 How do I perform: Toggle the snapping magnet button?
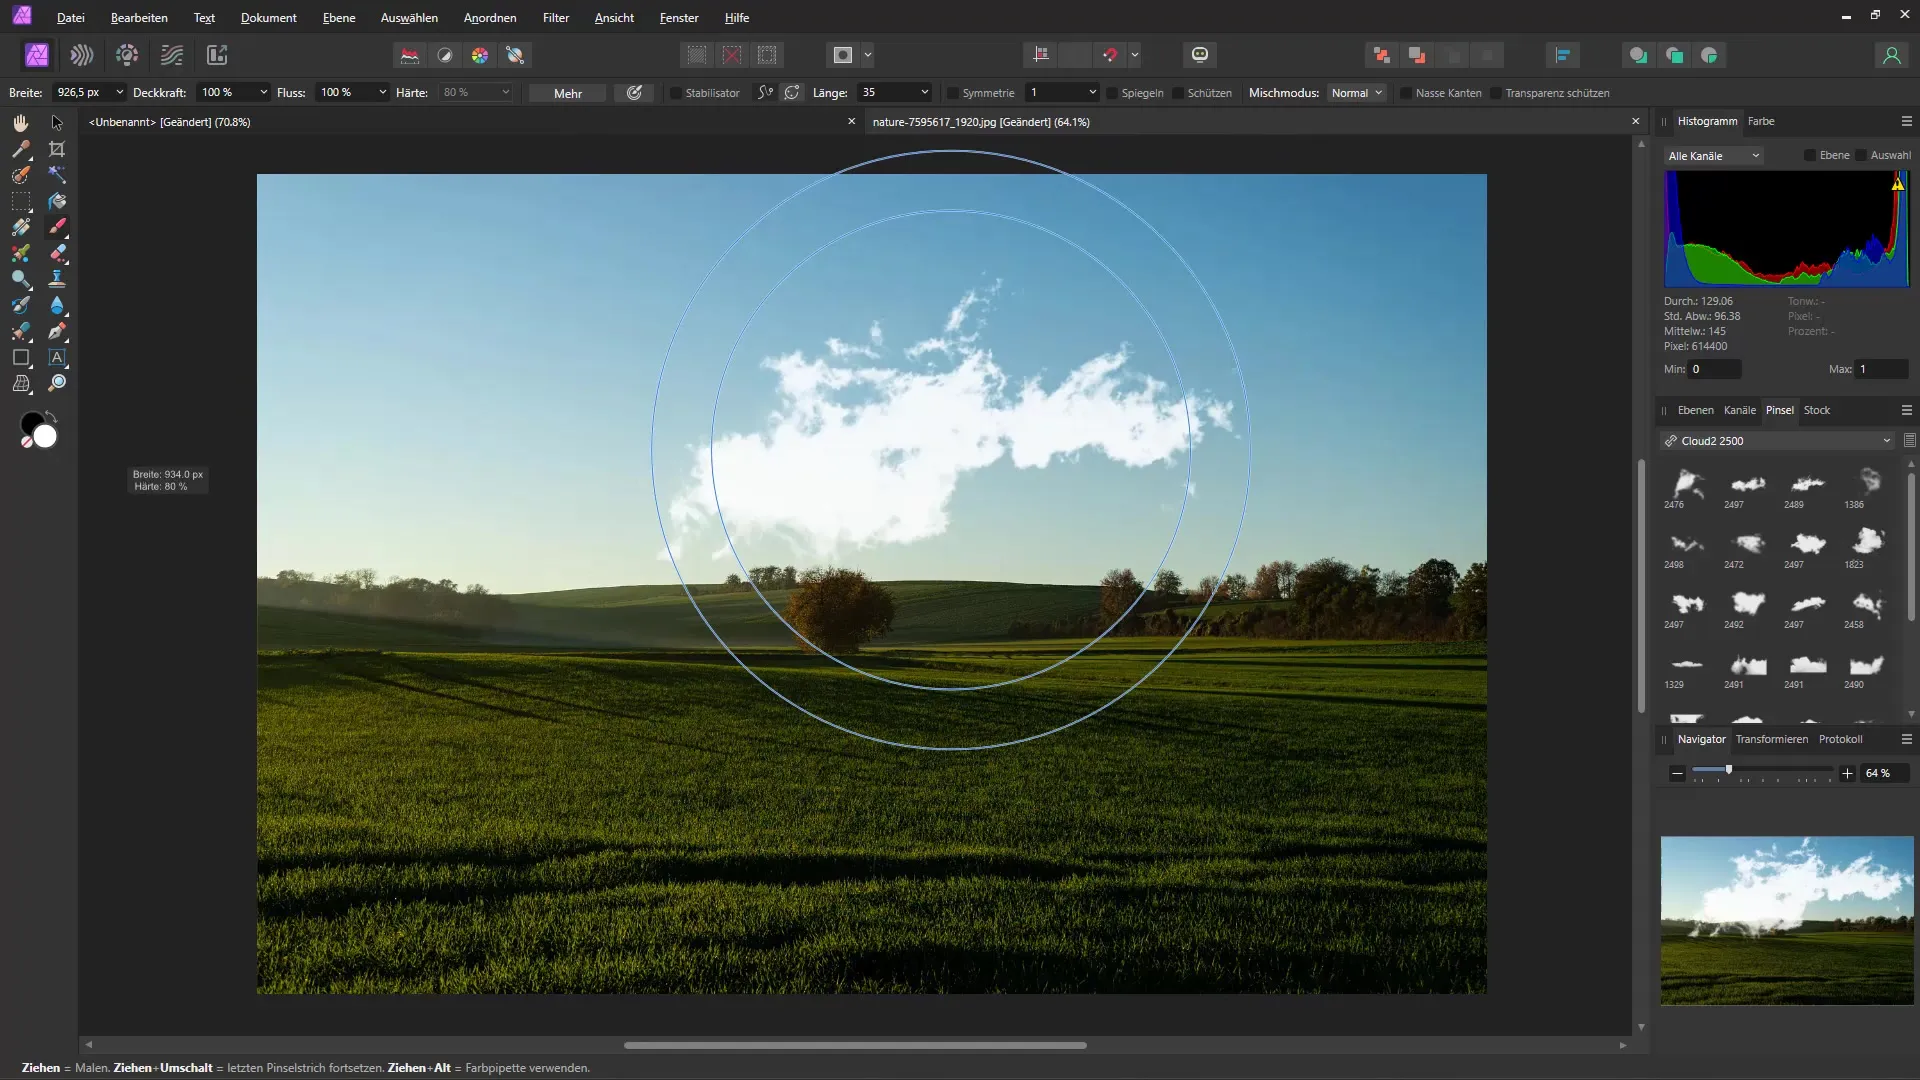1110,55
